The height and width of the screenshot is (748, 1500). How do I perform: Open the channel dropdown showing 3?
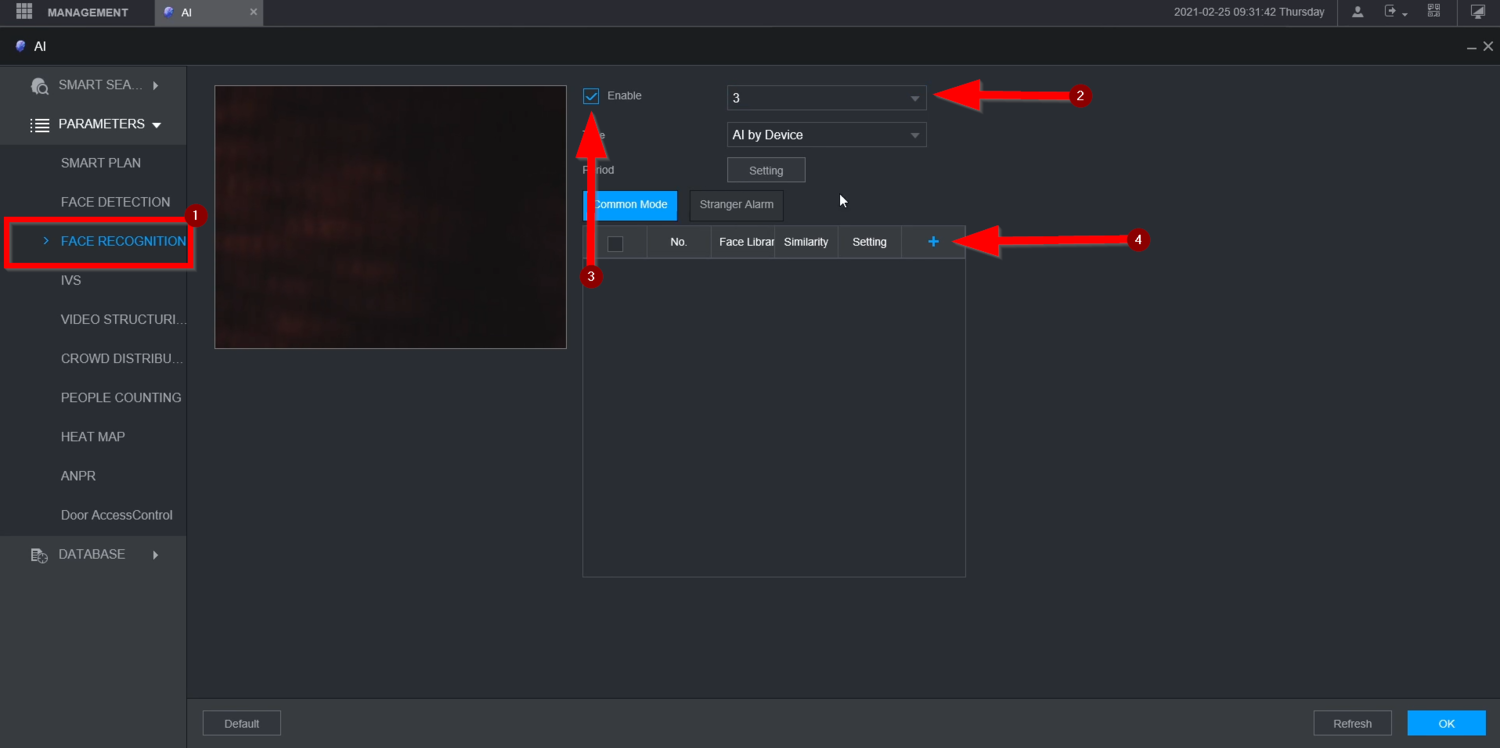[826, 98]
